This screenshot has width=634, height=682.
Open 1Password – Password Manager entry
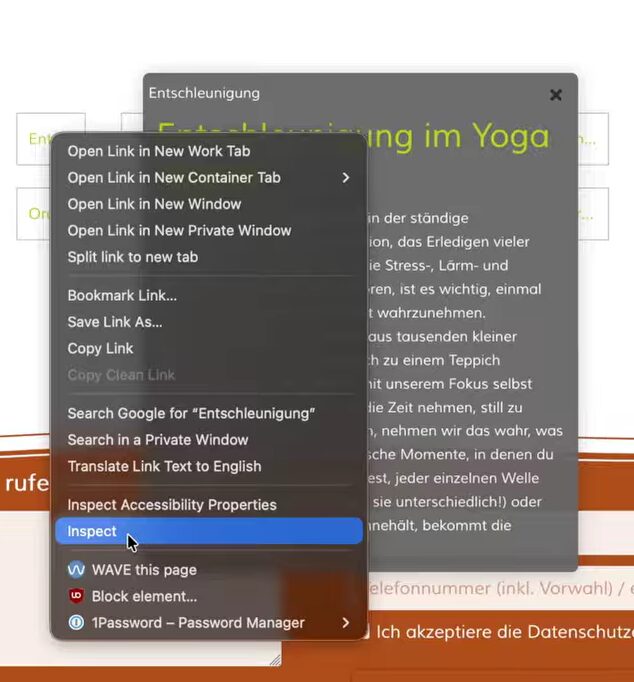(209, 622)
